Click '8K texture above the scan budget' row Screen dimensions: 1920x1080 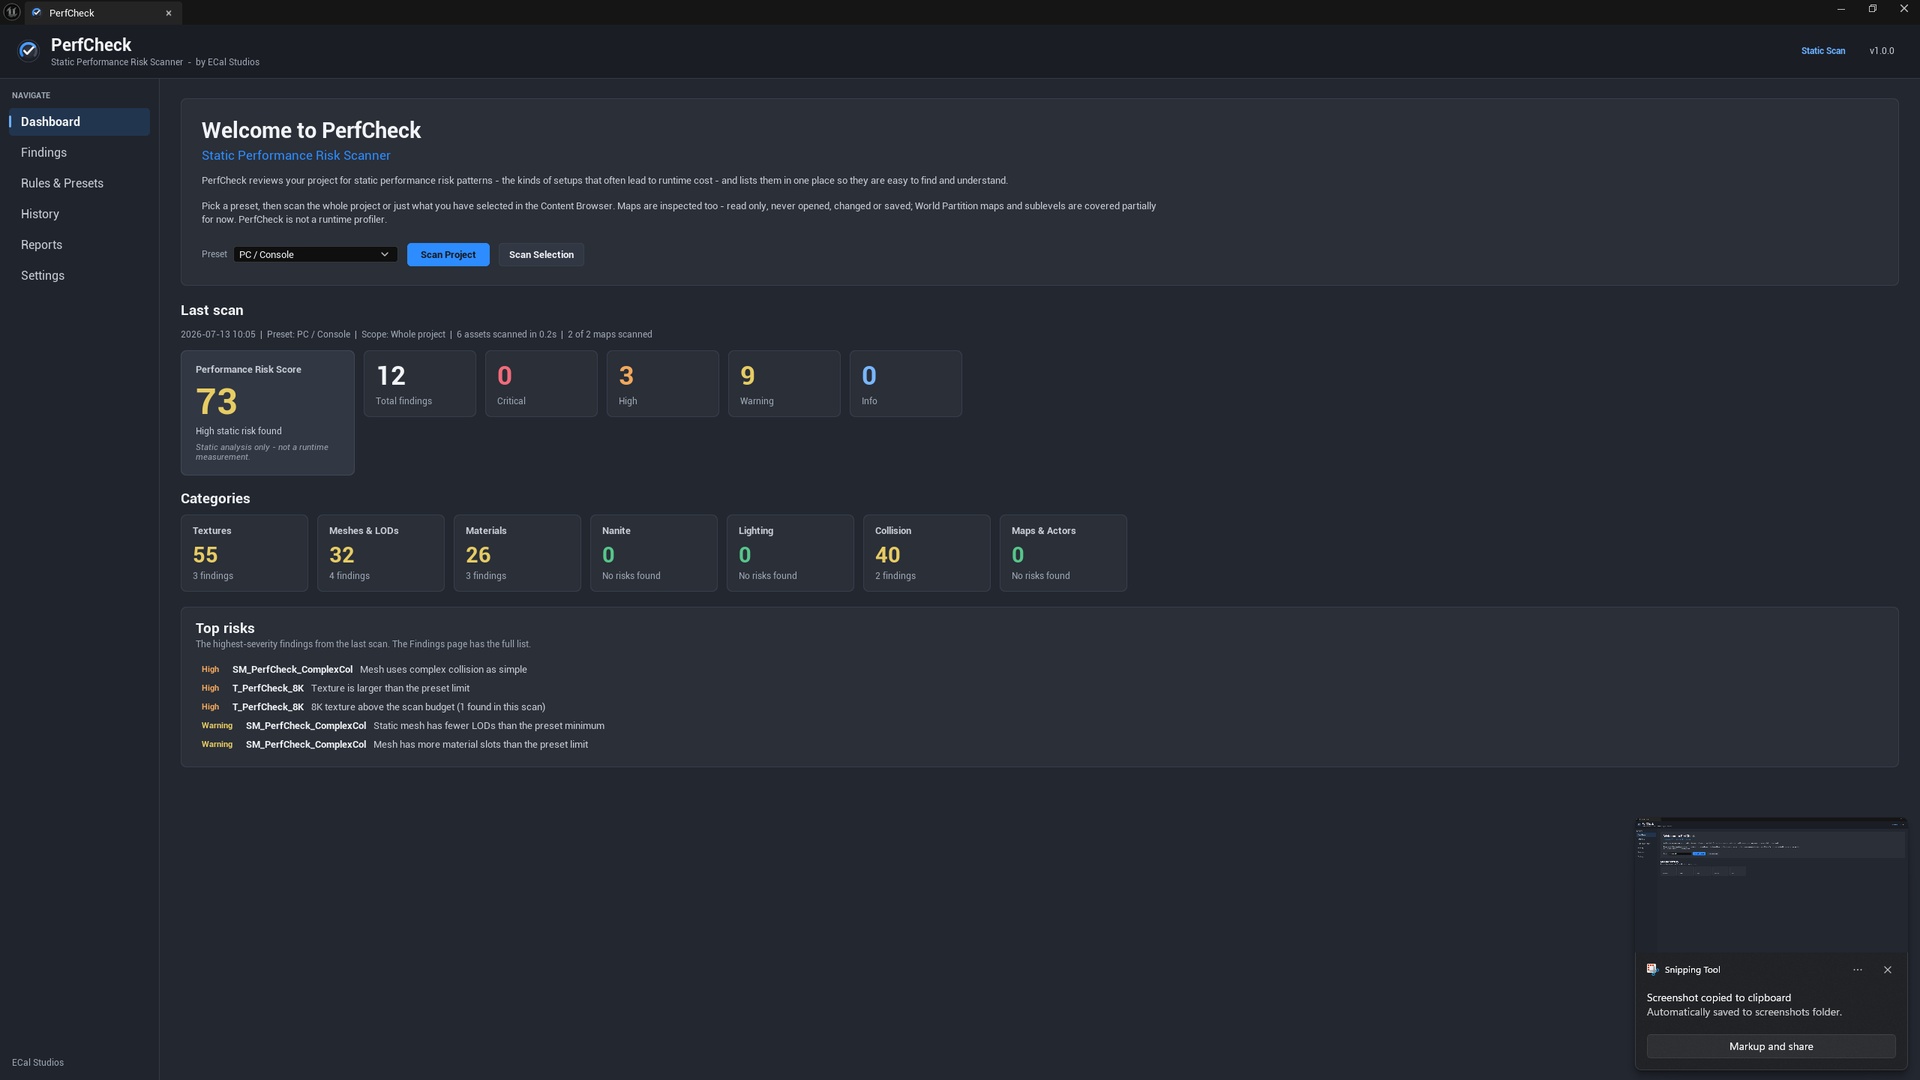428,707
